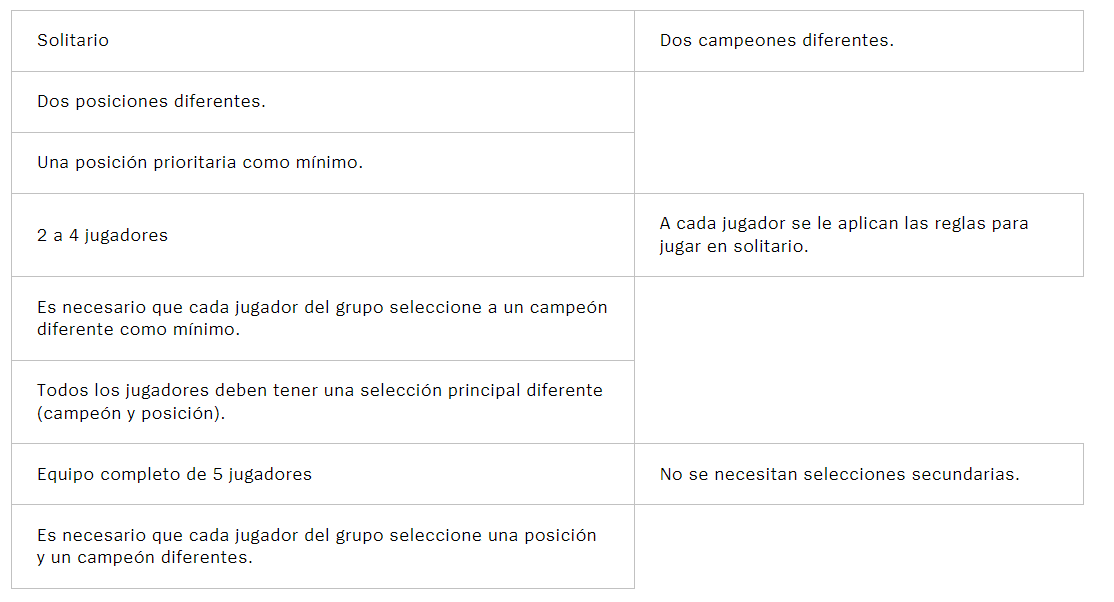The height and width of the screenshot is (602, 1114).
Task: Click "Todos los jugadores deben tener" row
Action: click(x=323, y=402)
